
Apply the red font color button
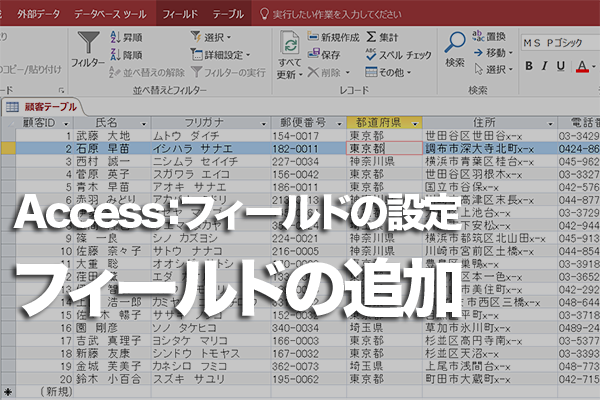tap(582, 67)
